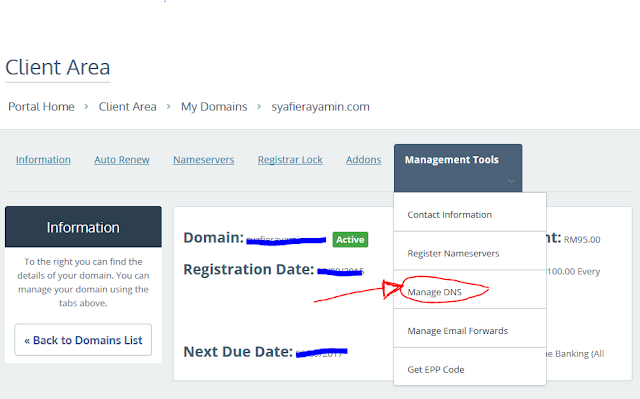
Task: Open Client Area breadcrumb link
Action: (127, 106)
